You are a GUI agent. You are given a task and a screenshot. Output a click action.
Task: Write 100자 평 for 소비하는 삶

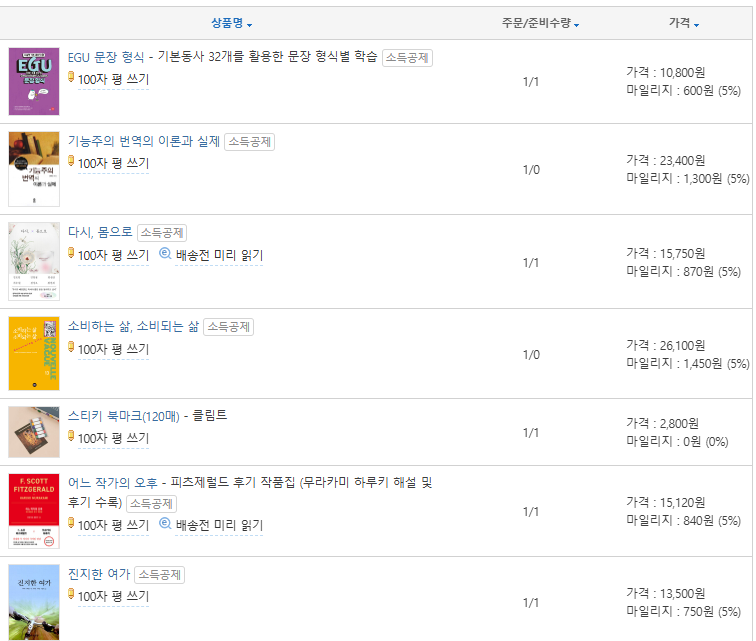113,349
